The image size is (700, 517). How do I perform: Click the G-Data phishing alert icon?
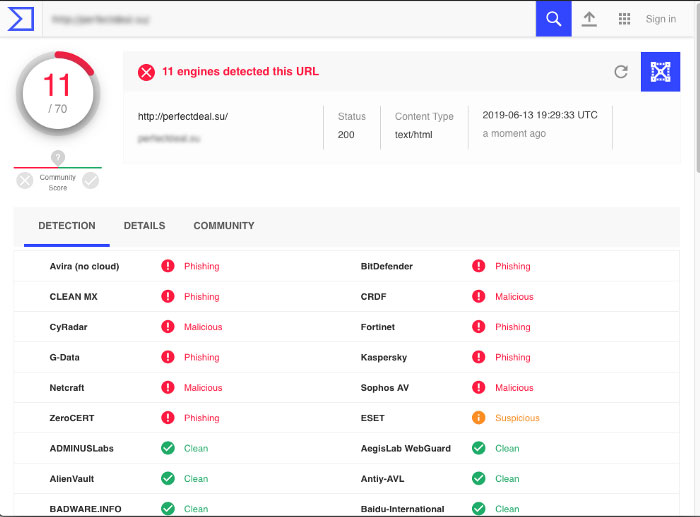pyautogui.click(x=168, y=357)
